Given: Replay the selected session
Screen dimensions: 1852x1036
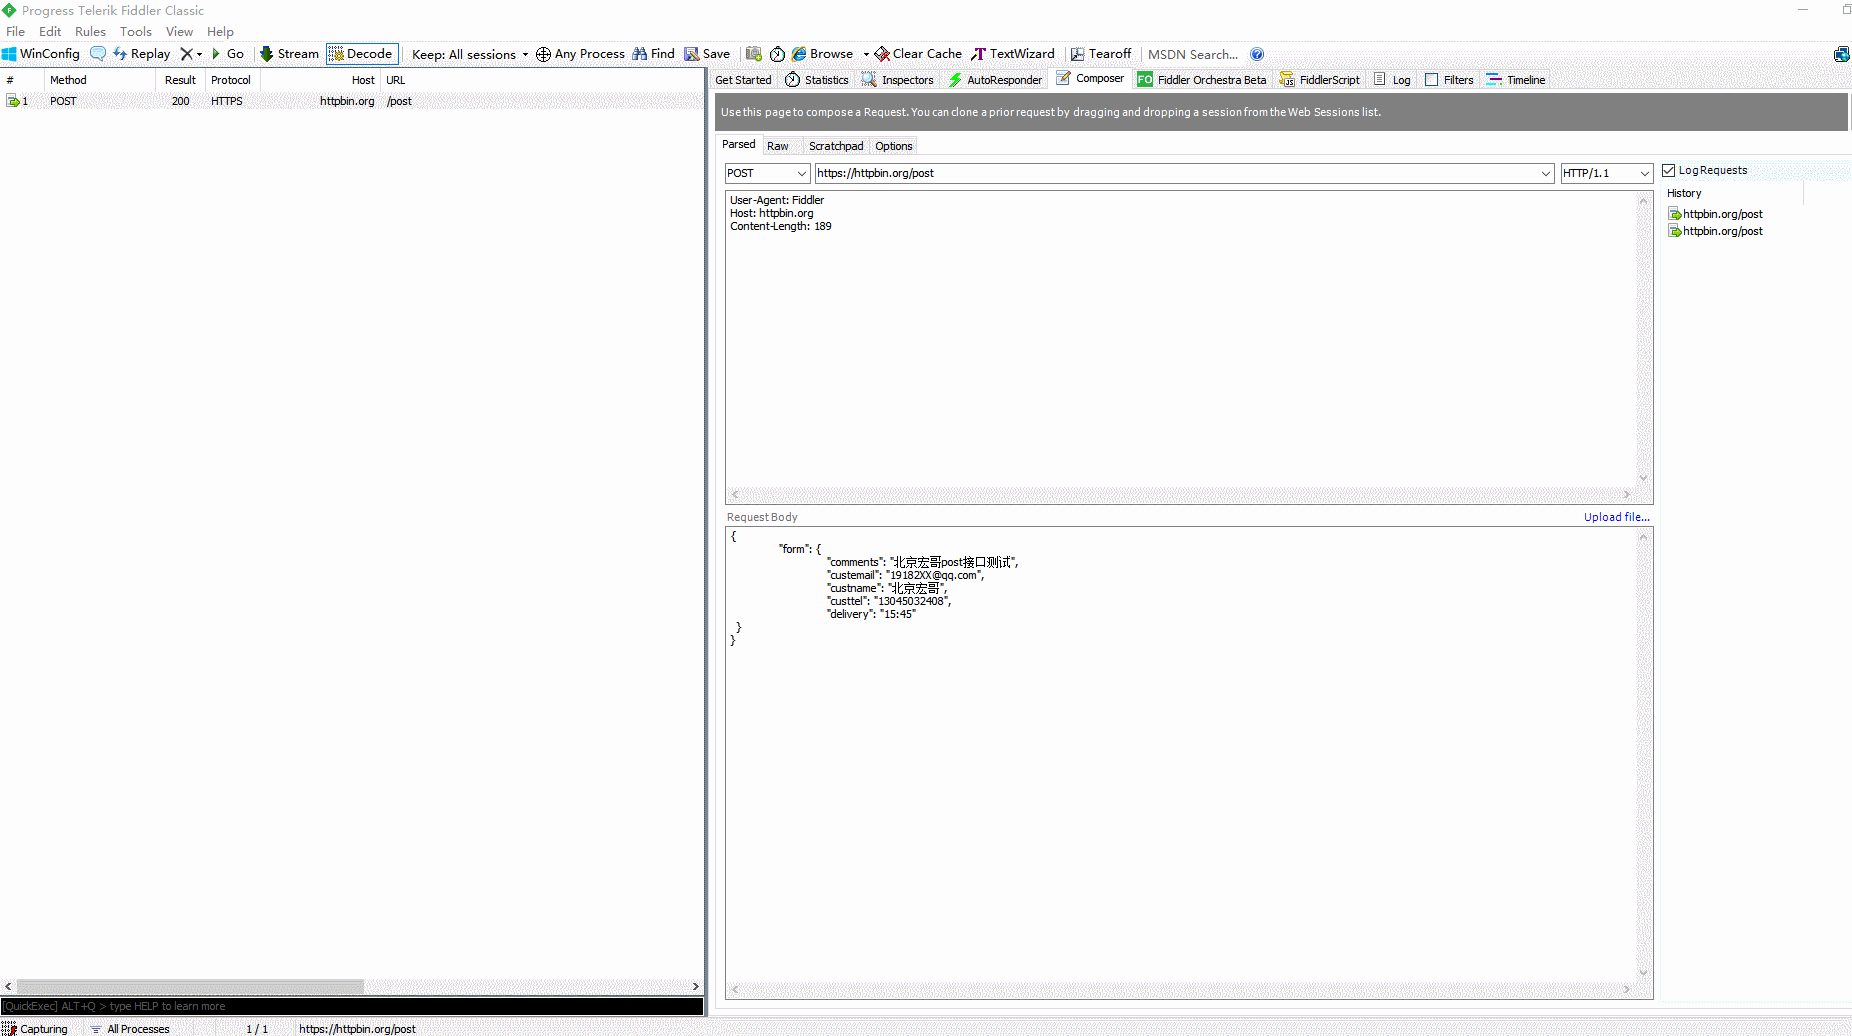Looking at the screenshot, I should coord(141,54).
